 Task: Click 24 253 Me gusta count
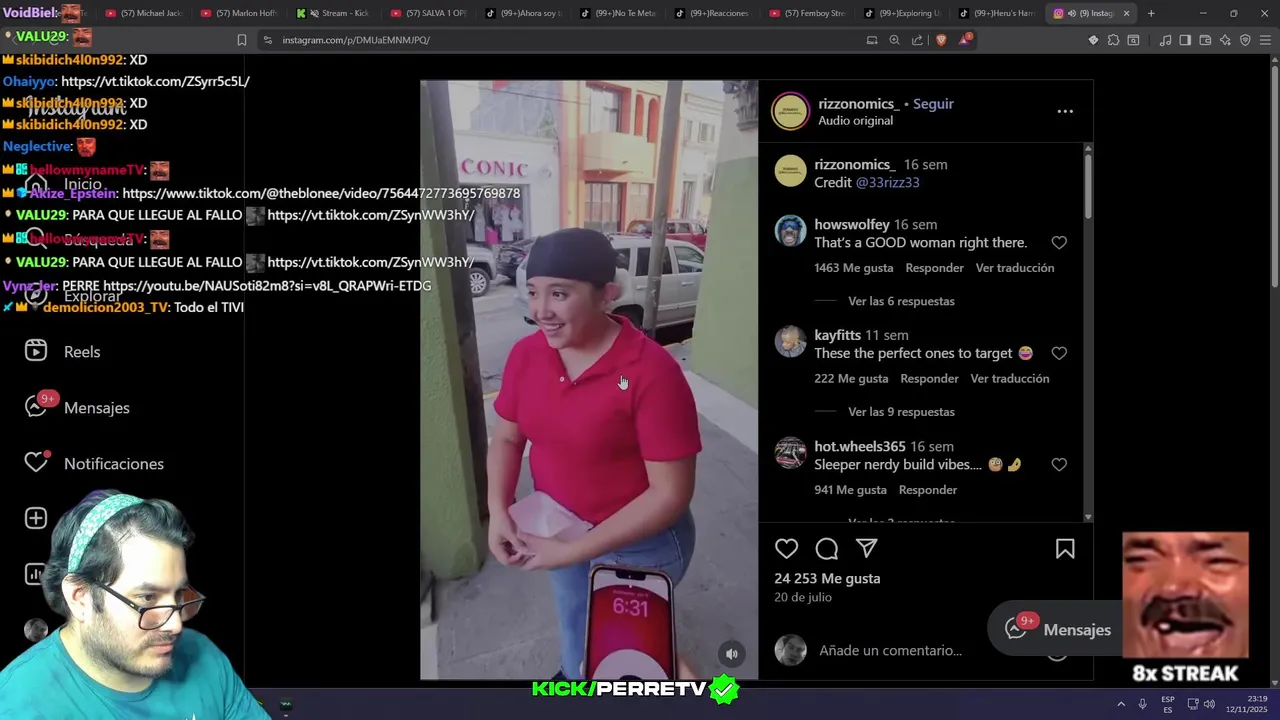coord(827,578)
